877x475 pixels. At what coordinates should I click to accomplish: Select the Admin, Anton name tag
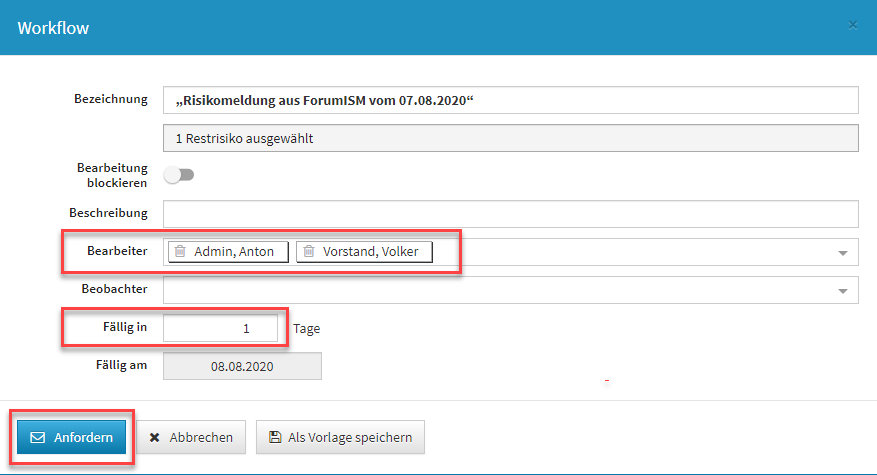point(235,252)
